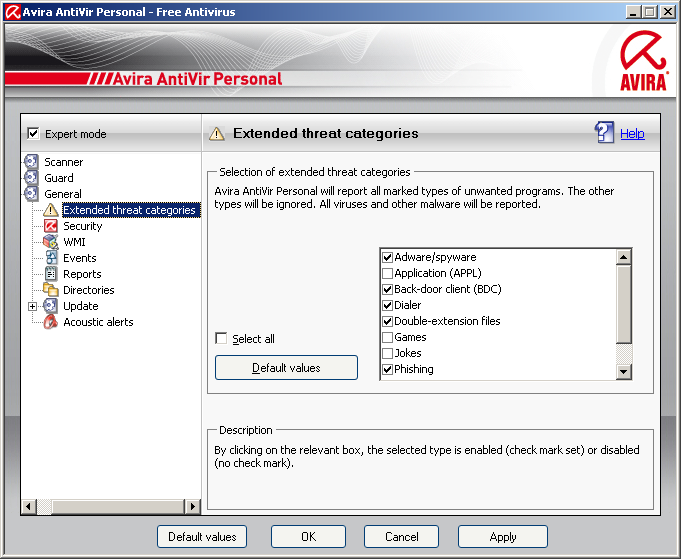
Task: Click the Reports document icon
Action: pos(51,274)
